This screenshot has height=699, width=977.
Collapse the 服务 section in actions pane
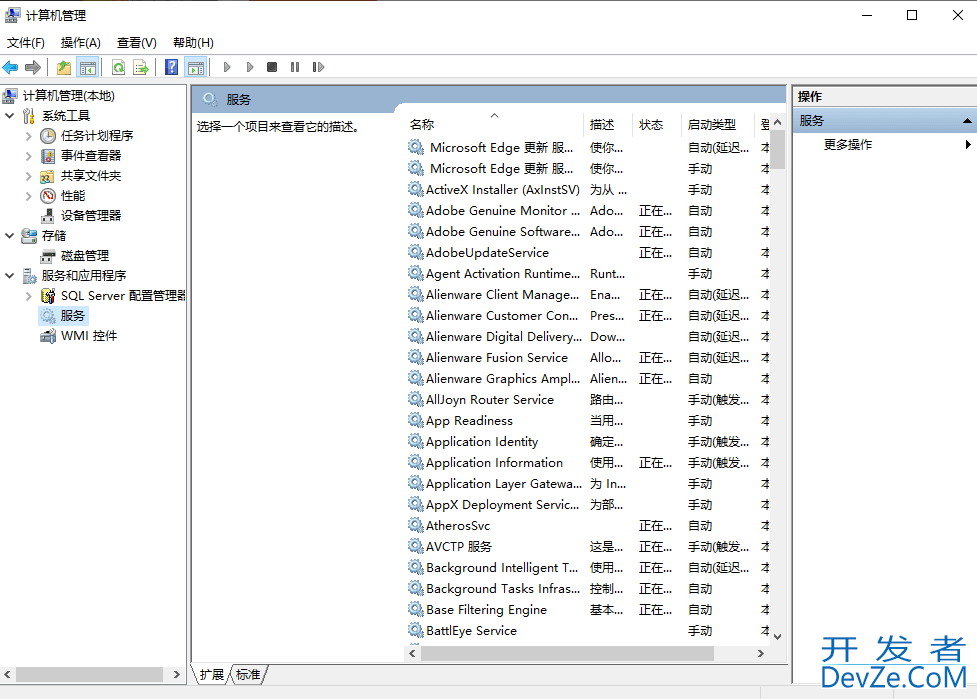[x=966, y=121]
